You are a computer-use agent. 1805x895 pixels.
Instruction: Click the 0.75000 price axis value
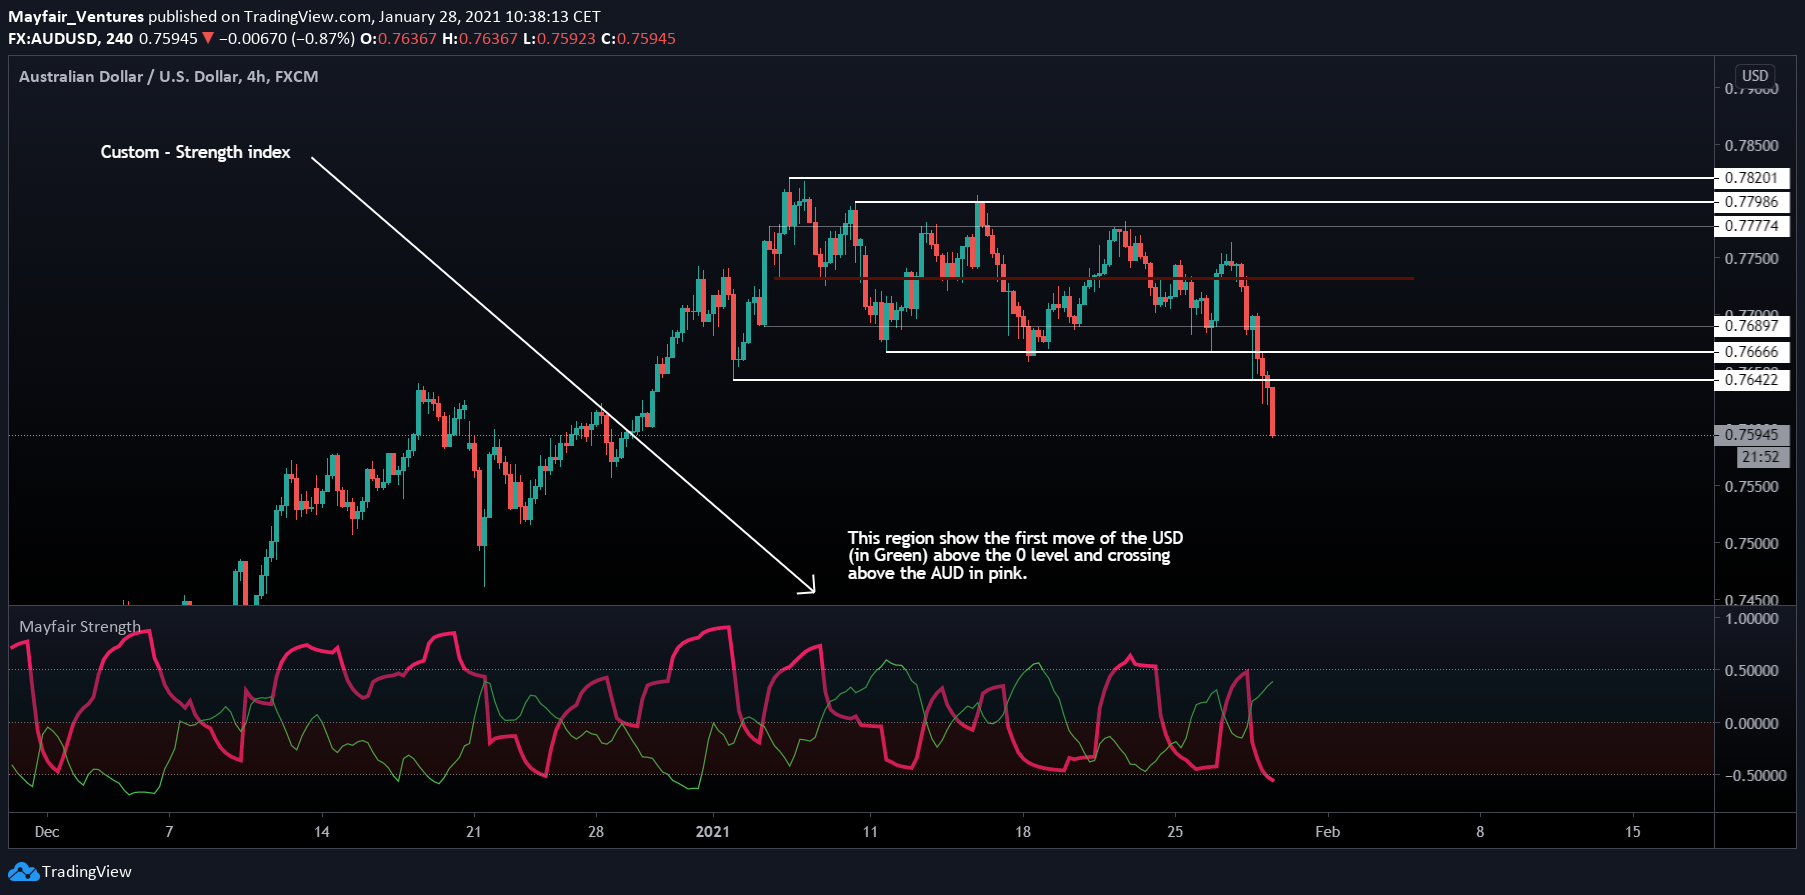[1751, 544]
